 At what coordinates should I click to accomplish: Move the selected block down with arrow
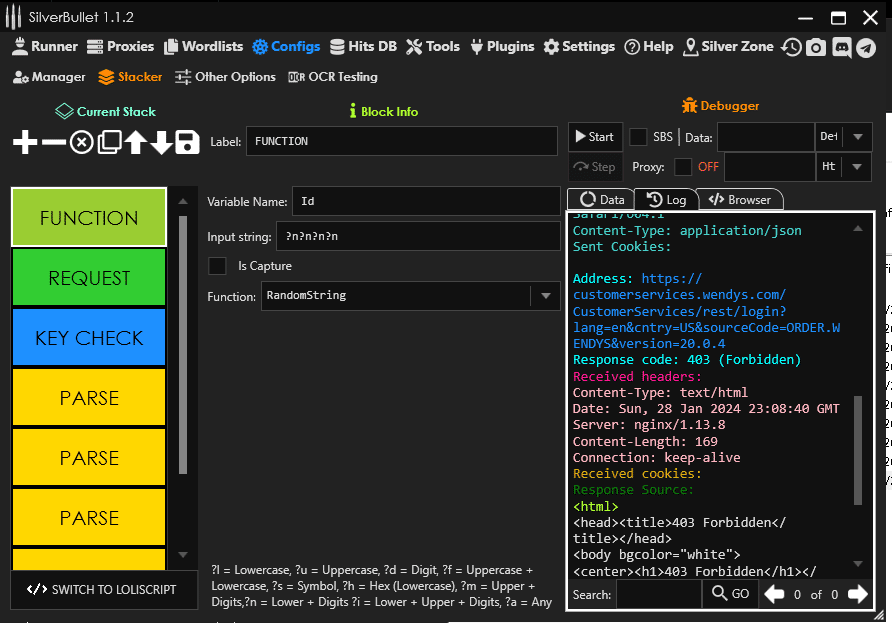(161, 143)
